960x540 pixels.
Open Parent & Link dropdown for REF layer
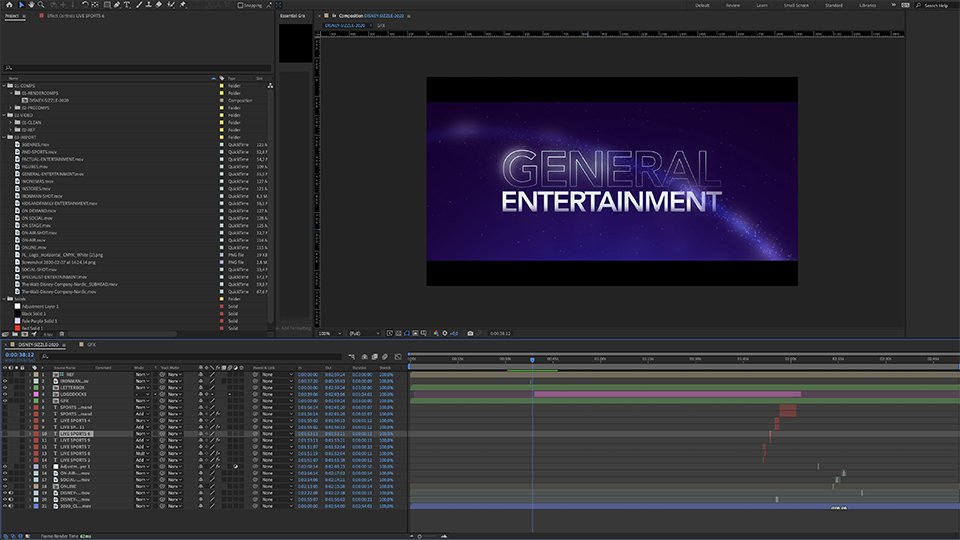coord(277,374)
